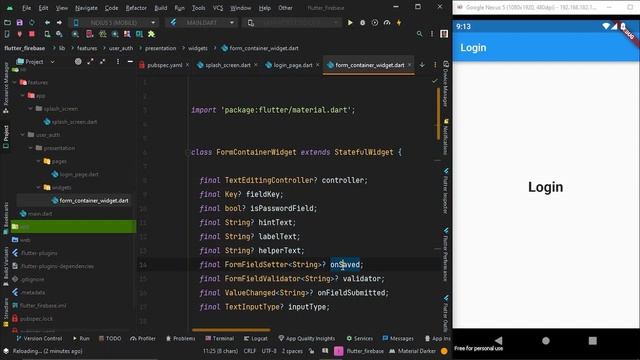Switch to the login_page.dart editor tab
The width and height of the screenshot is (640, 360).
coord(293,65)
